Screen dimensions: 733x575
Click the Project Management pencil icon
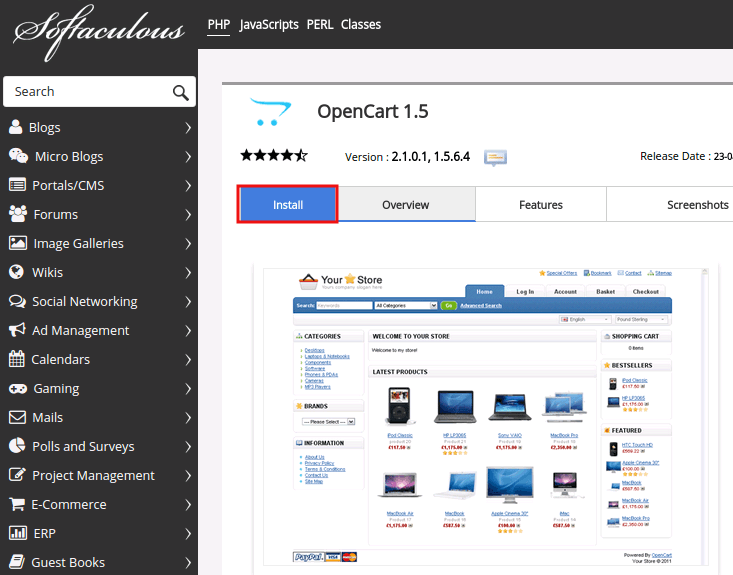17,474
